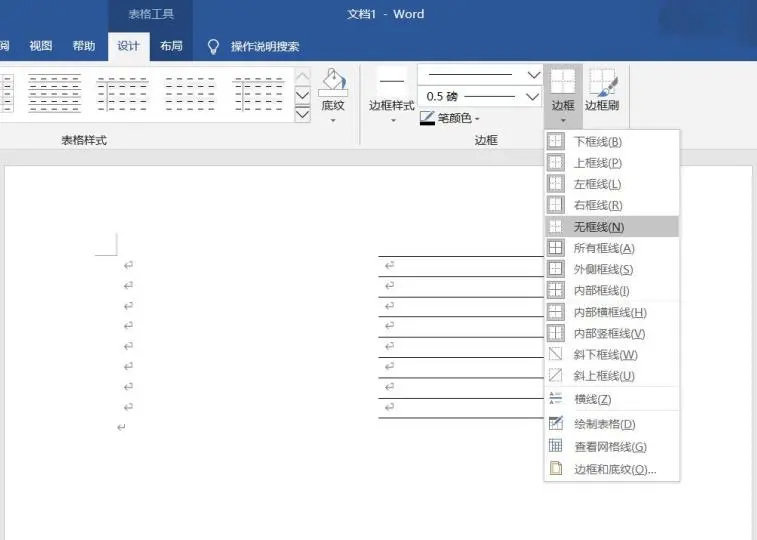The image size is (757, 540).
Task: Expand the table styles gallery more button
Action: click(x=302, y=115)
